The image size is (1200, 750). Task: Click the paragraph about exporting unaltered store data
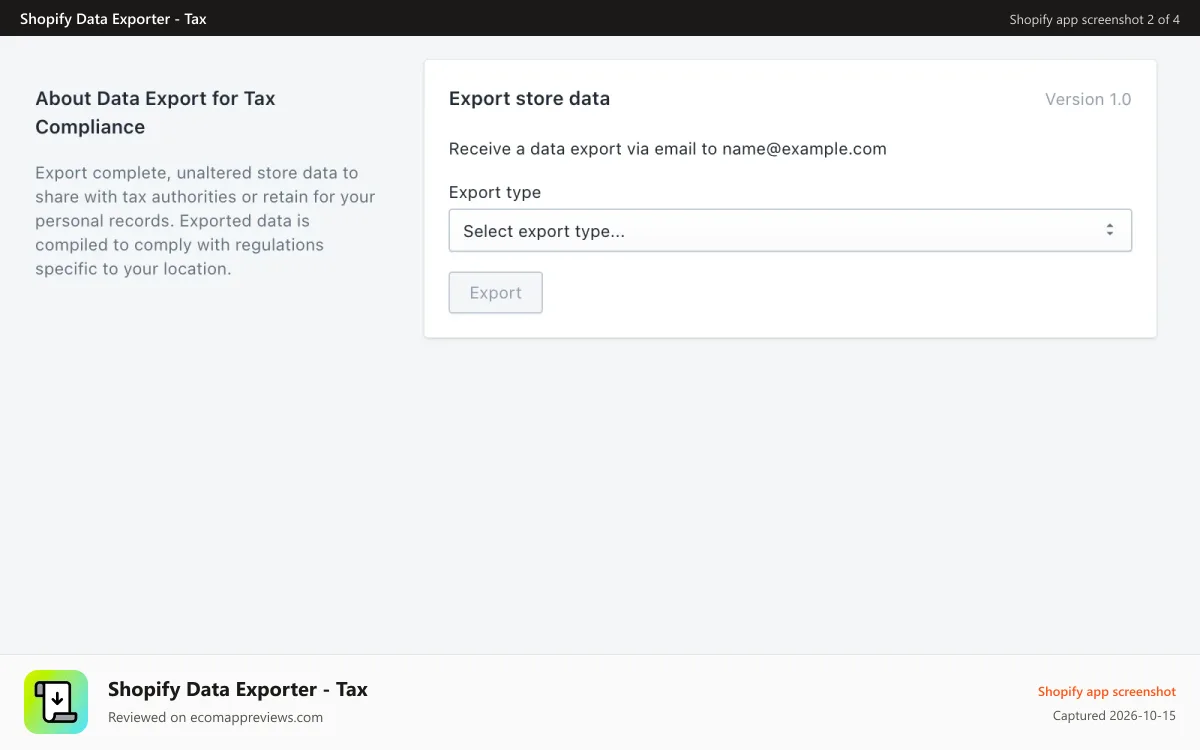click(205, 221)
